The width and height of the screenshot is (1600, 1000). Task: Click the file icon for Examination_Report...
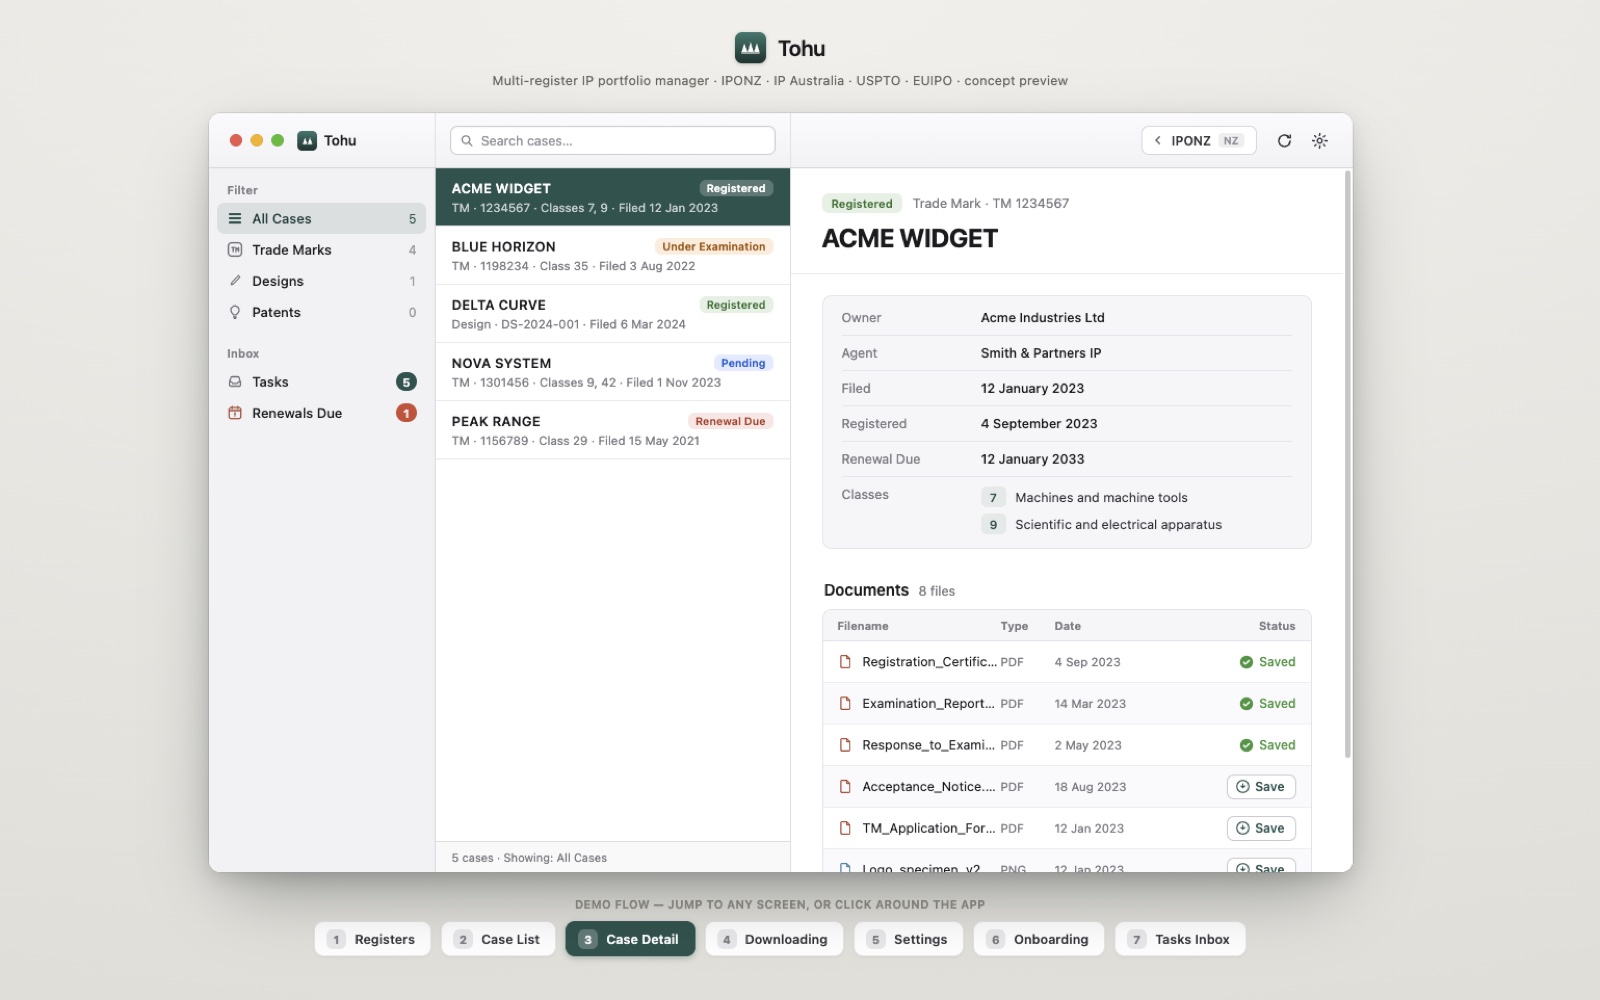[x=845, y=704]
